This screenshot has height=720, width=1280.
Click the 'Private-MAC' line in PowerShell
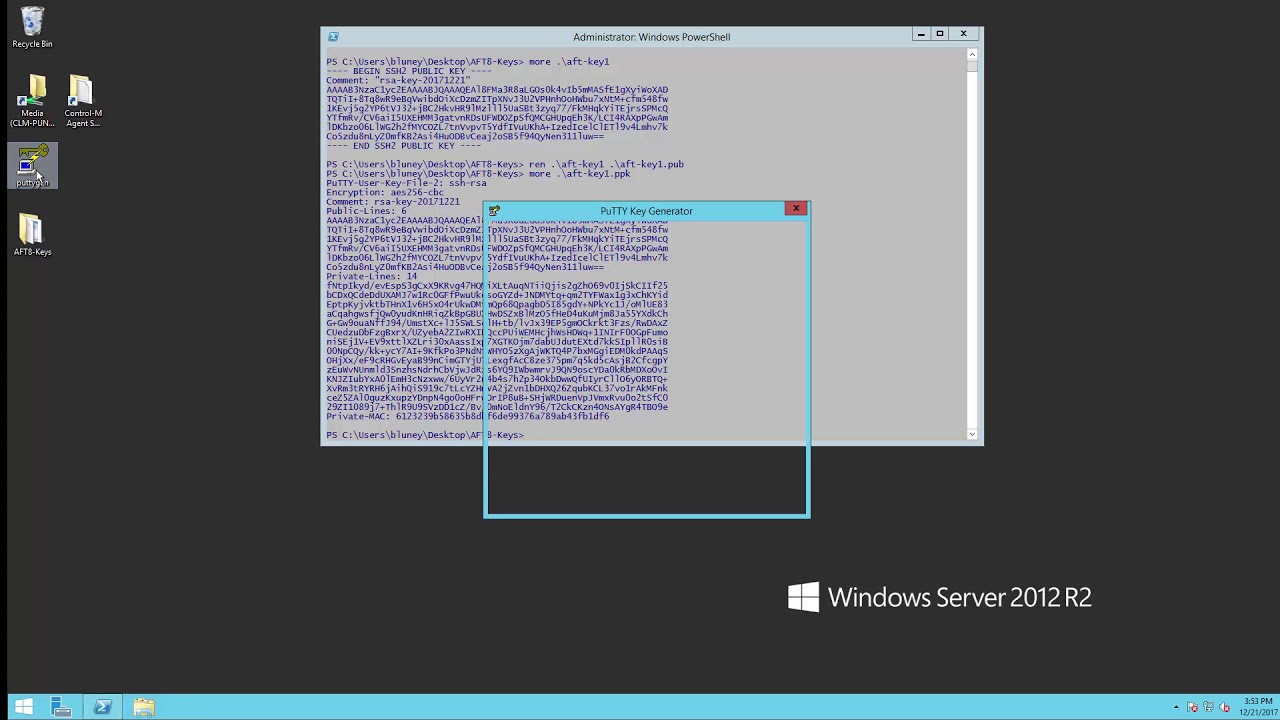point(467,416)
